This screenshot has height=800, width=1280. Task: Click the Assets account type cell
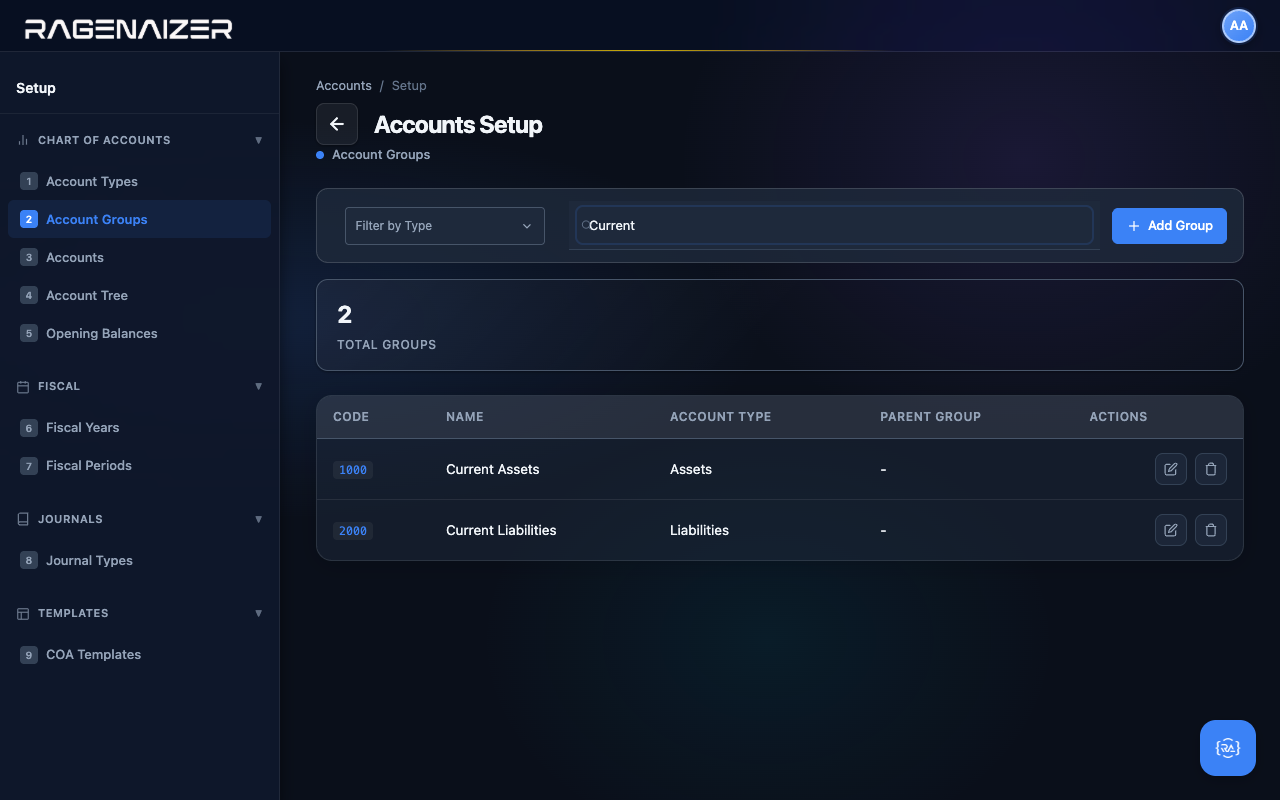coord(691,469)
